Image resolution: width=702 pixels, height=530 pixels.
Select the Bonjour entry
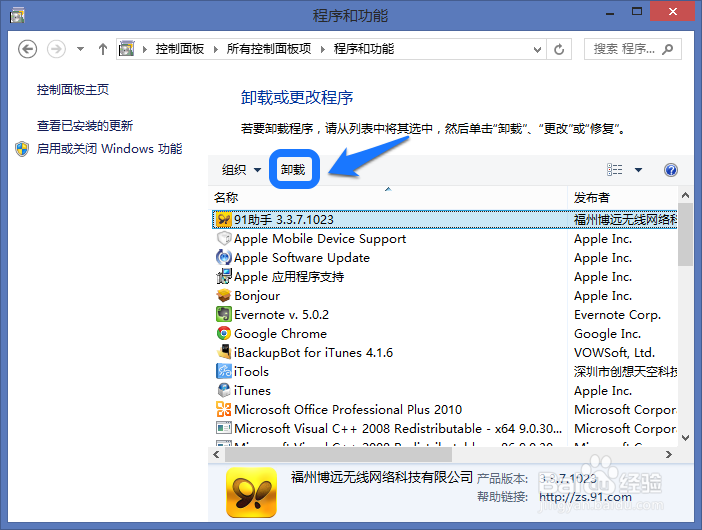(x=445, y=296)
